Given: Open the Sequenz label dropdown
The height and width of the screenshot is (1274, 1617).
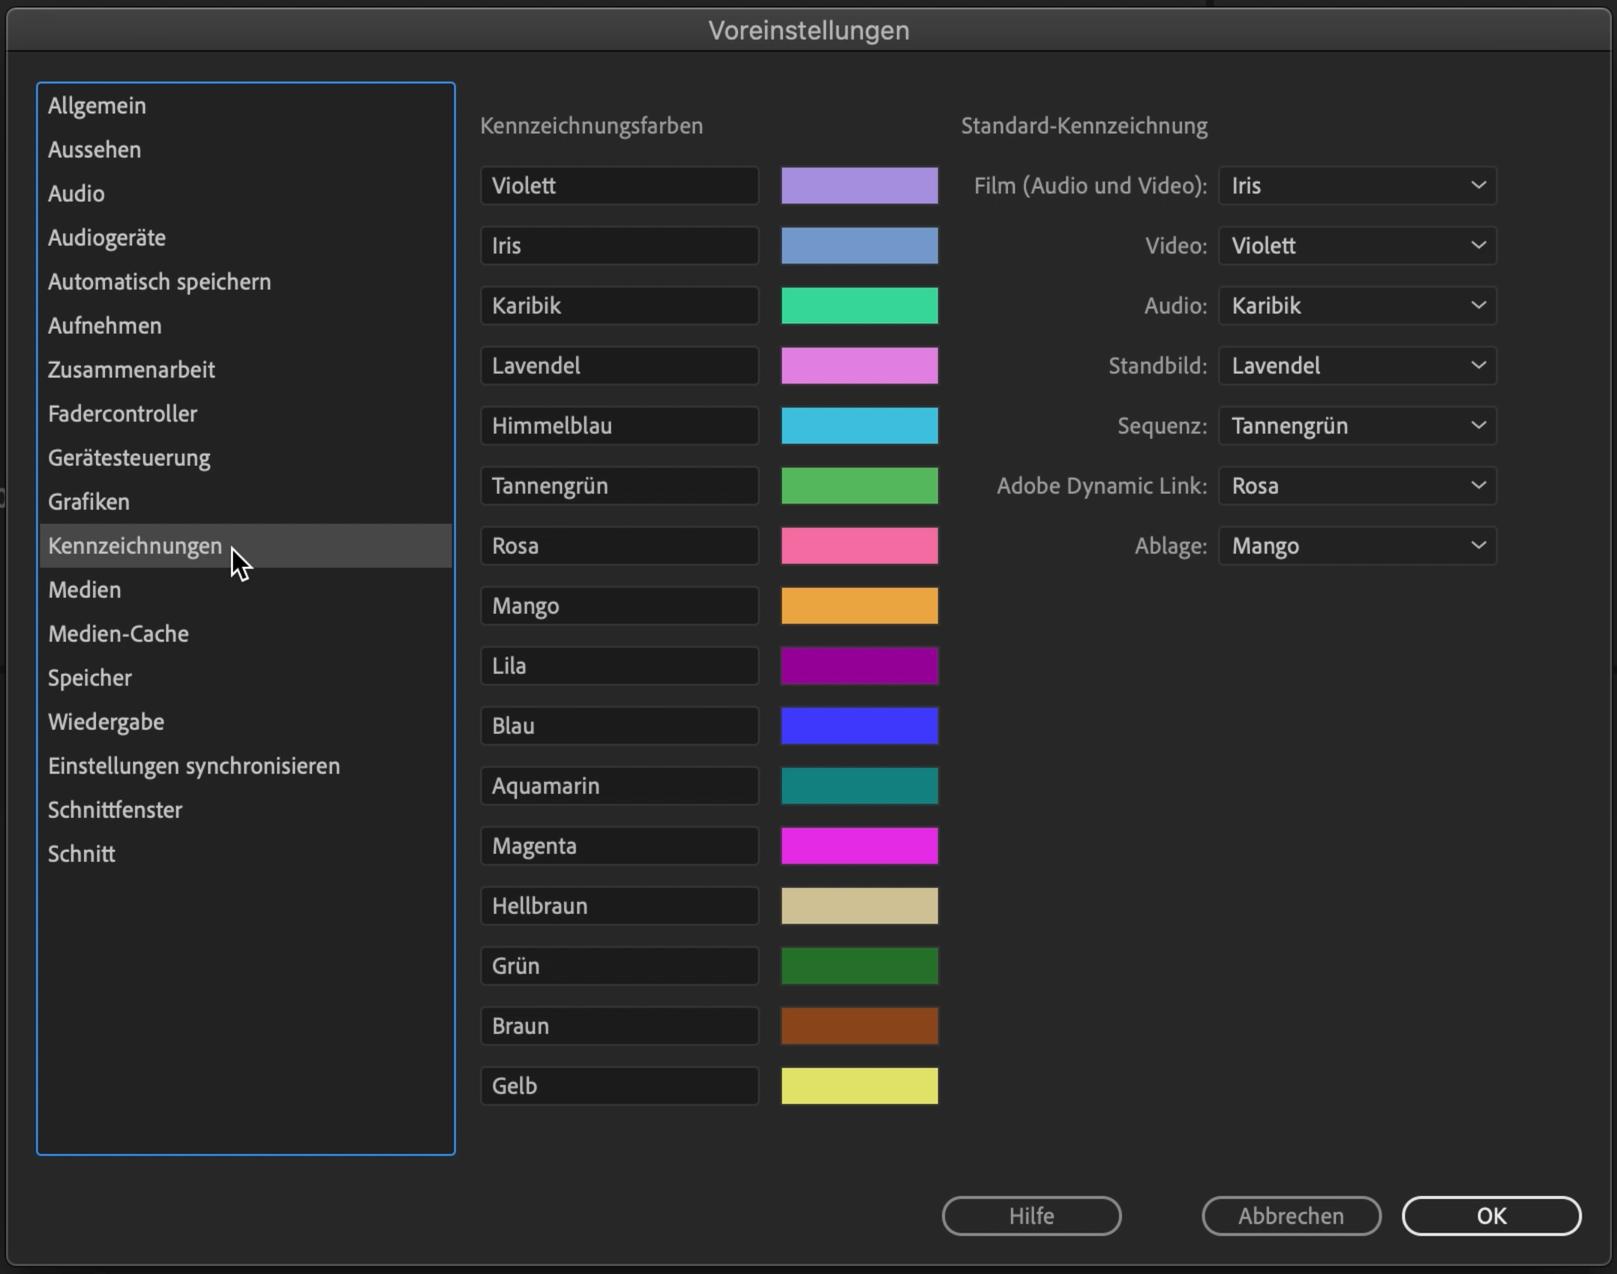Looking at the screenshot, I should click(x=1356, y=426).
